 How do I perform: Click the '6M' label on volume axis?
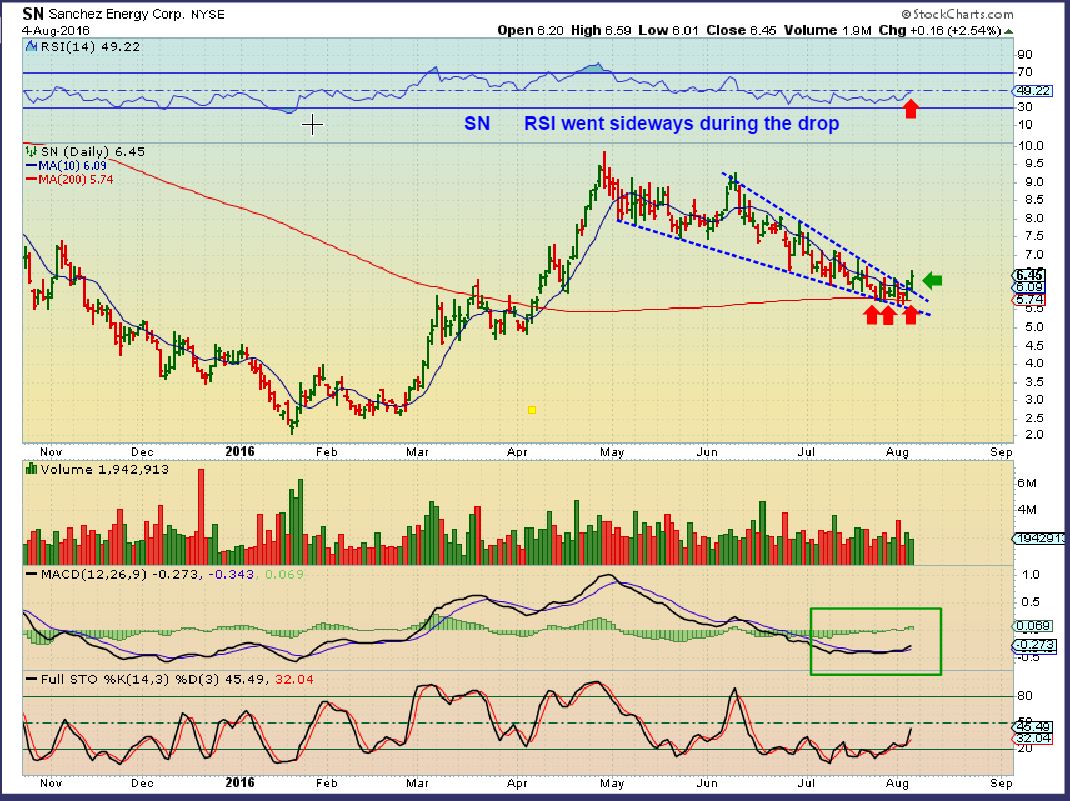point(1027,483)
